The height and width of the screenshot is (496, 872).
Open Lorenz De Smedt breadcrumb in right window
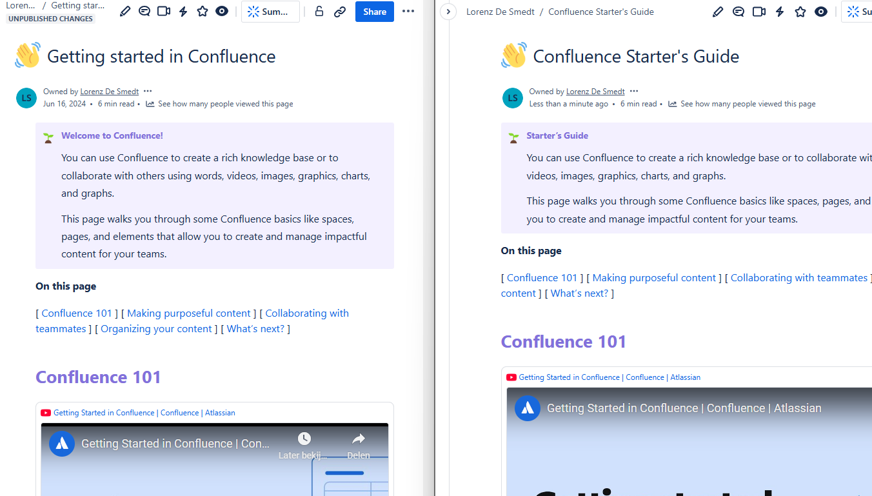click(500, 12)
